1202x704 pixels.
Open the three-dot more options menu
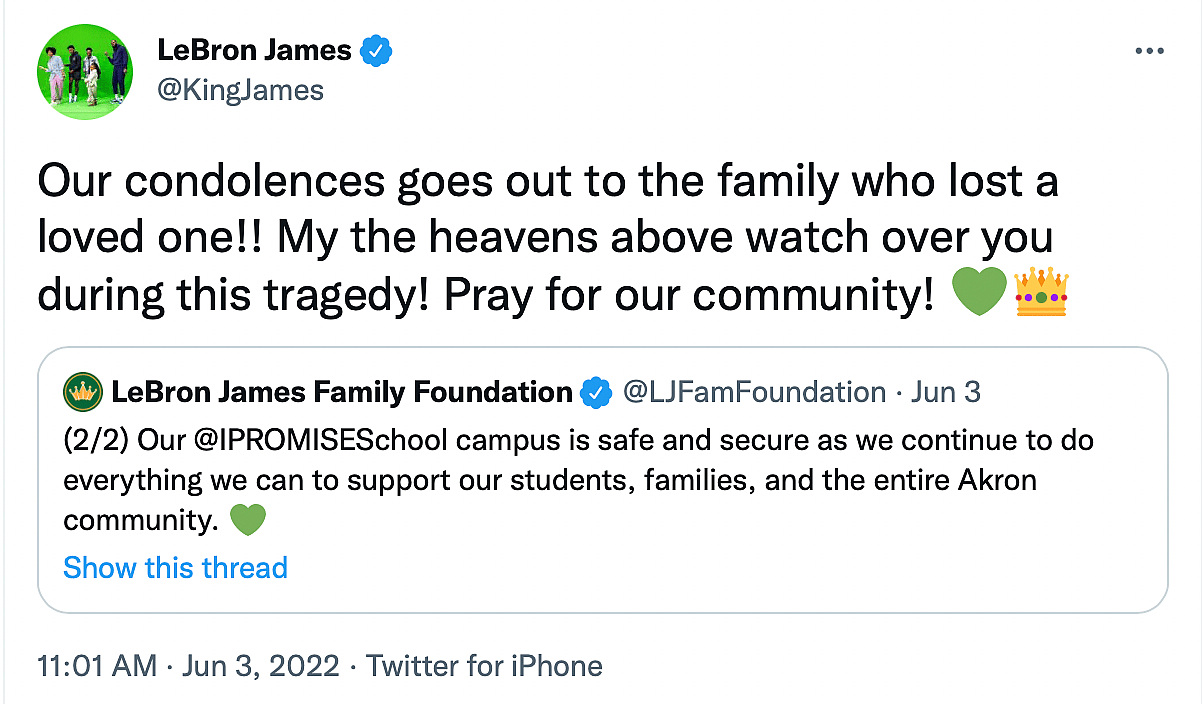[1149, 51]
